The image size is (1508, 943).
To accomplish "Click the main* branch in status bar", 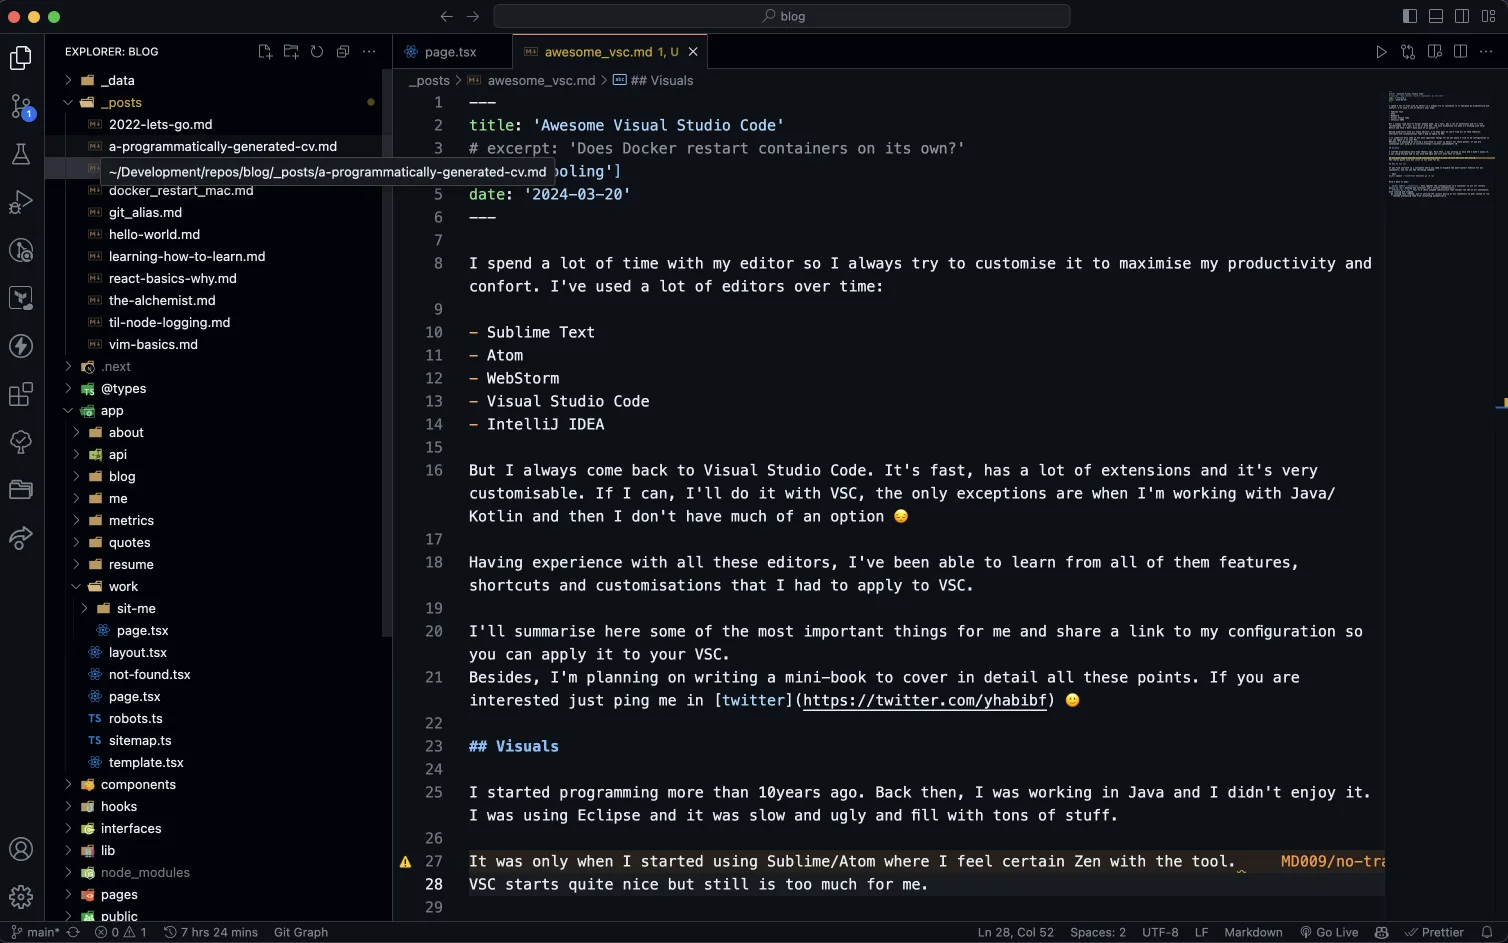I will pyautogui.click(x=35, y=932).
